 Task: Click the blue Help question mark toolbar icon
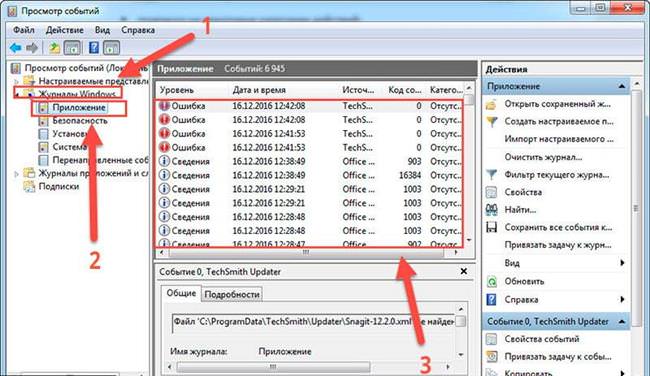pos(94,48)
